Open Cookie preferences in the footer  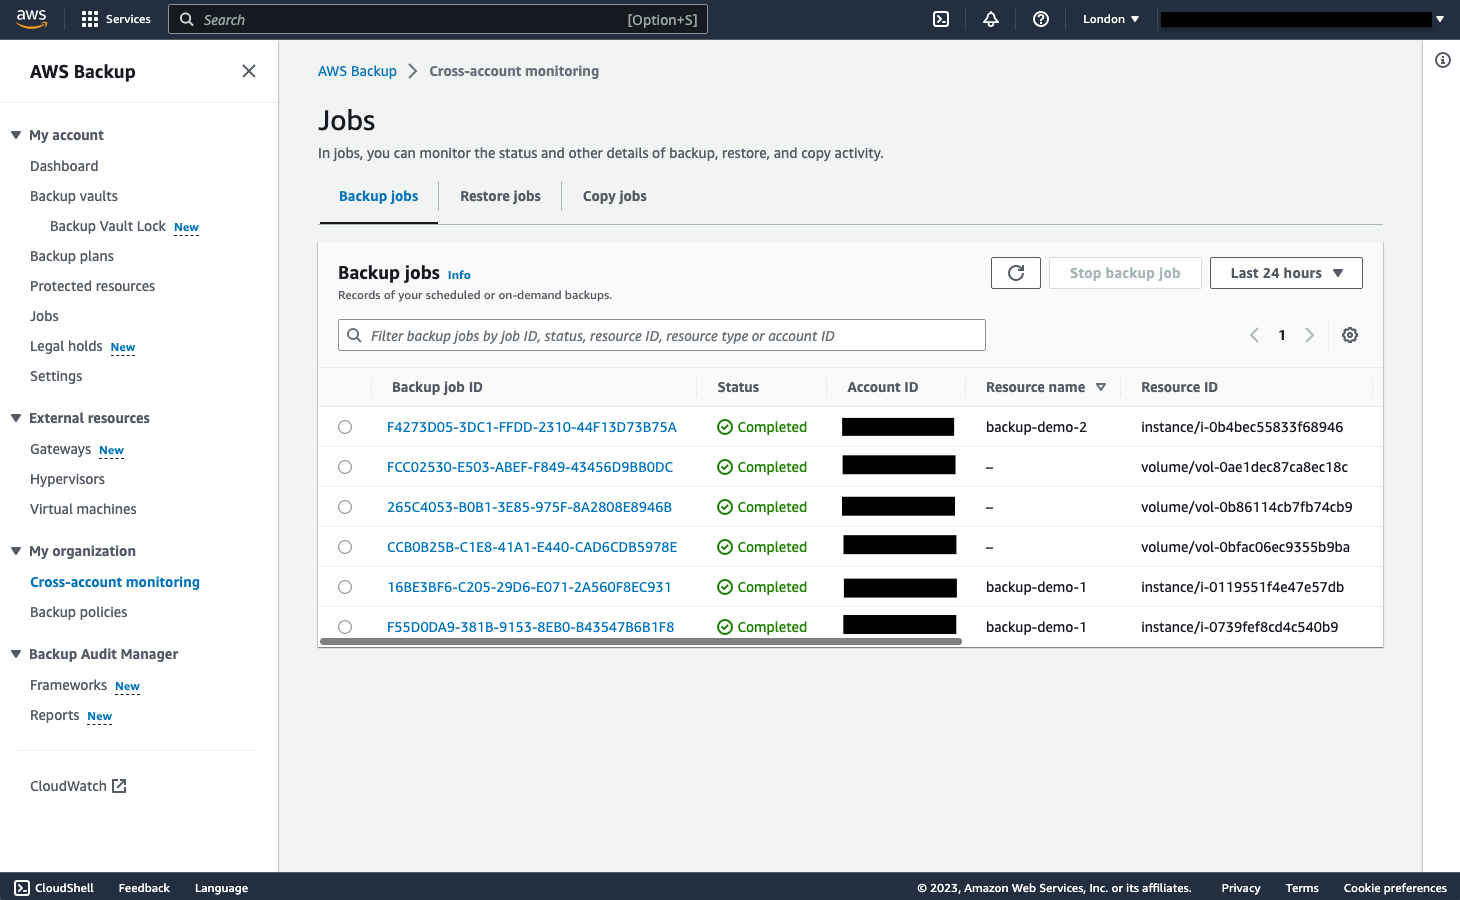pos(1395,888)
